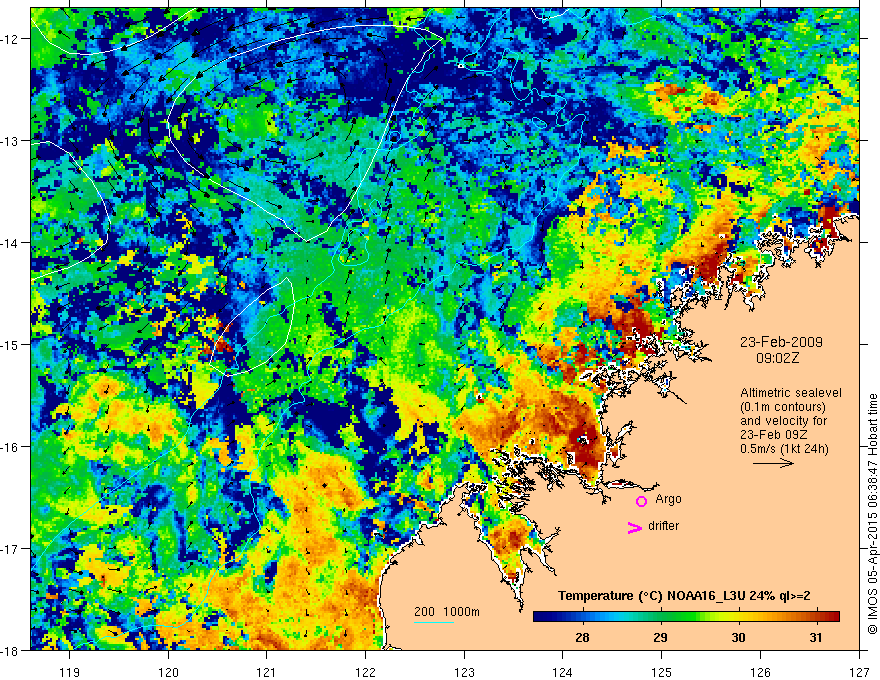
Task: Click the velocity scale arrow in legend
Action: point(773,463)
